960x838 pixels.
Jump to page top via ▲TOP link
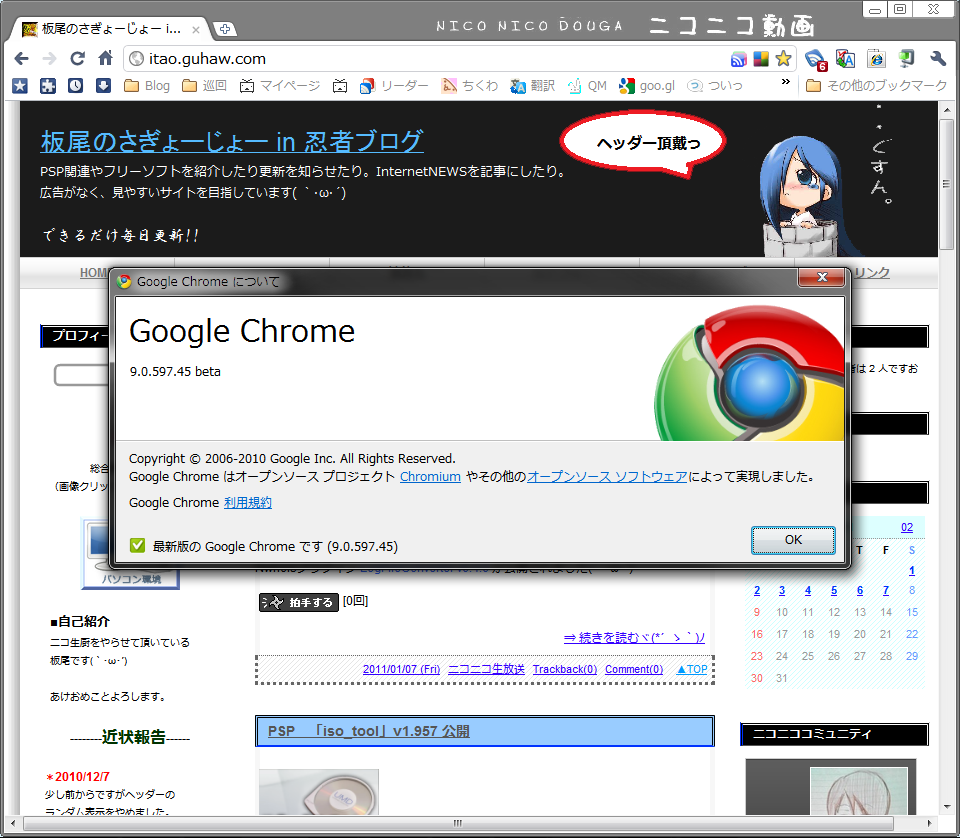click(691, 669)
